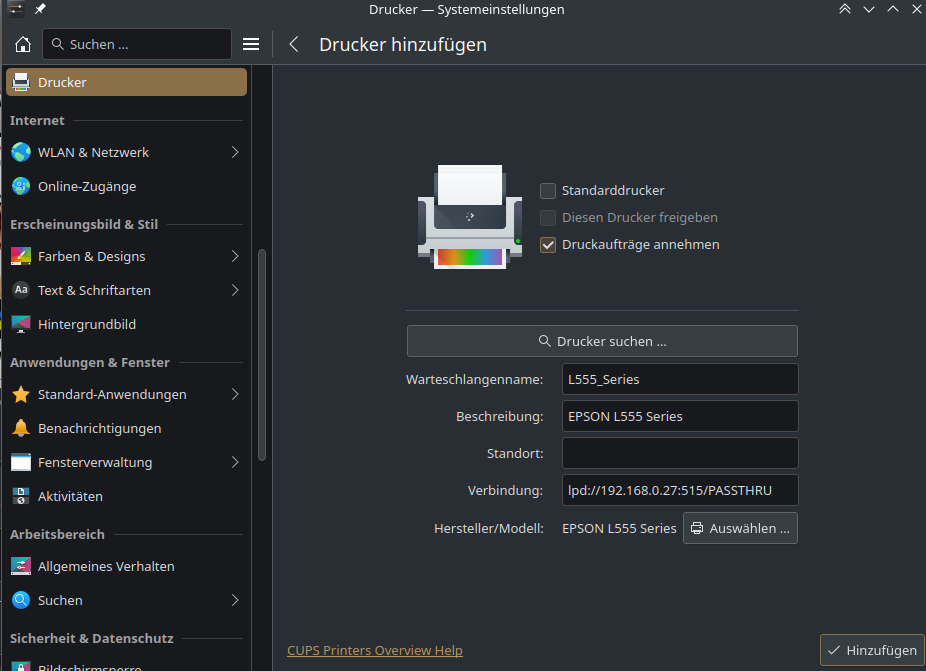Click the Hintergrundbild icon
926x671 pixels.
pos(21,324)
